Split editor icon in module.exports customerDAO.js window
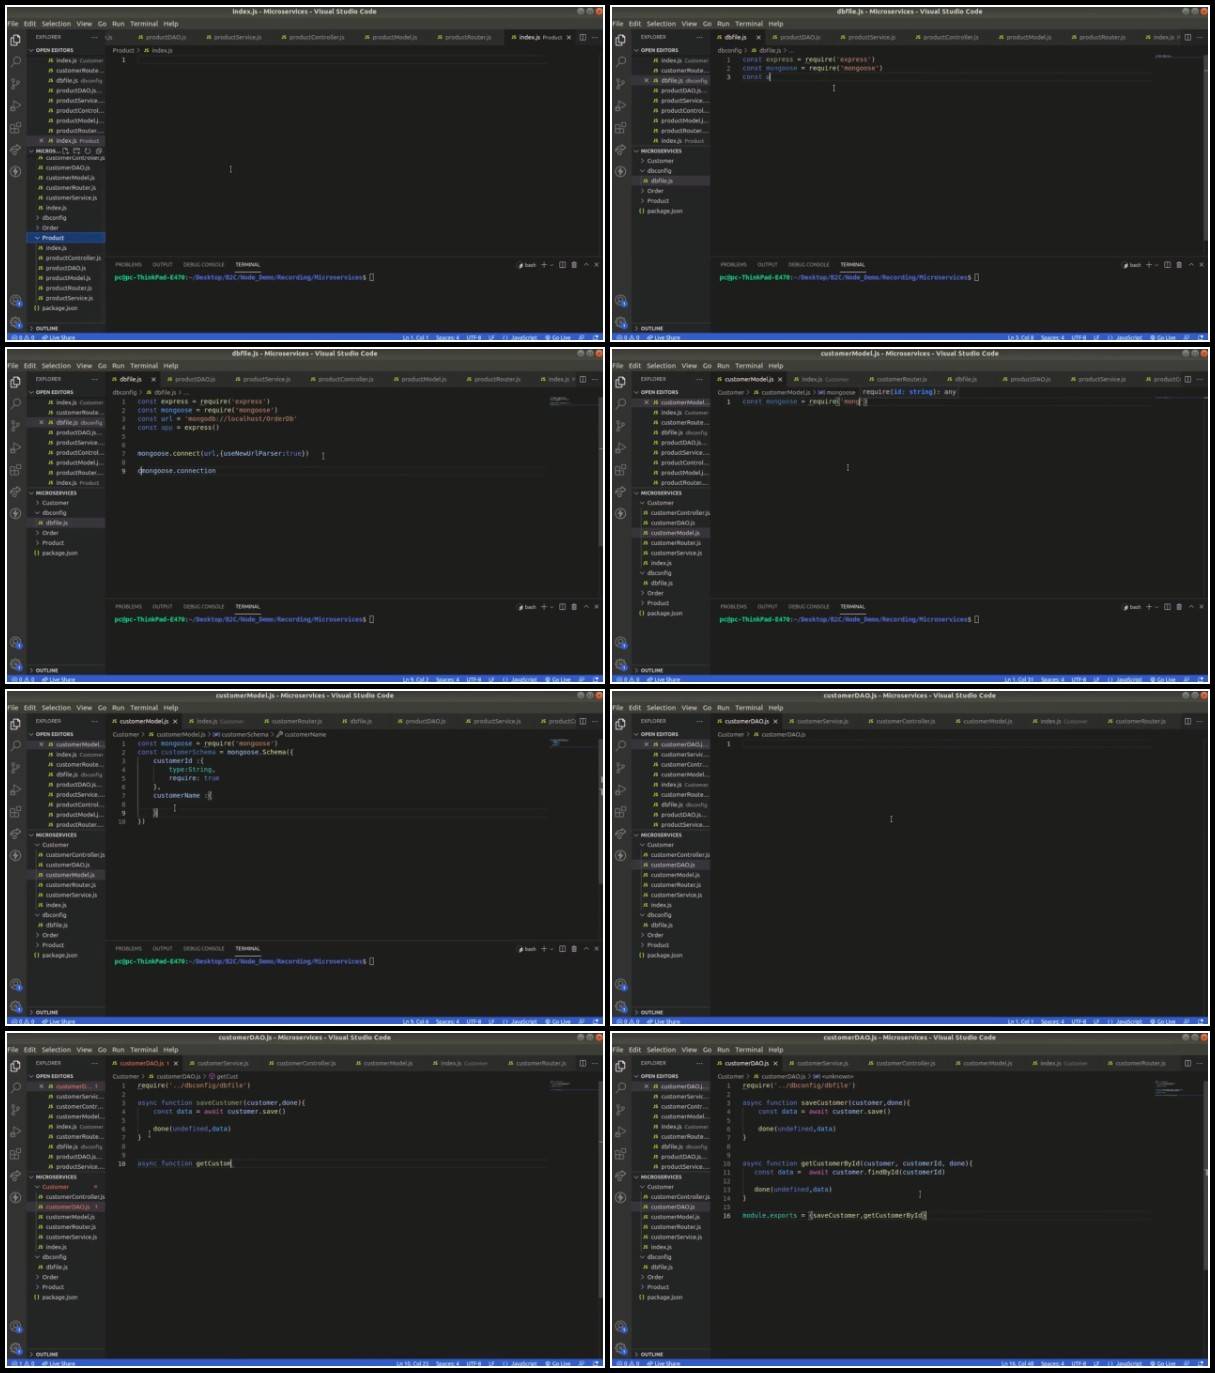 pyautogui.click(x=1188, y=1063)
